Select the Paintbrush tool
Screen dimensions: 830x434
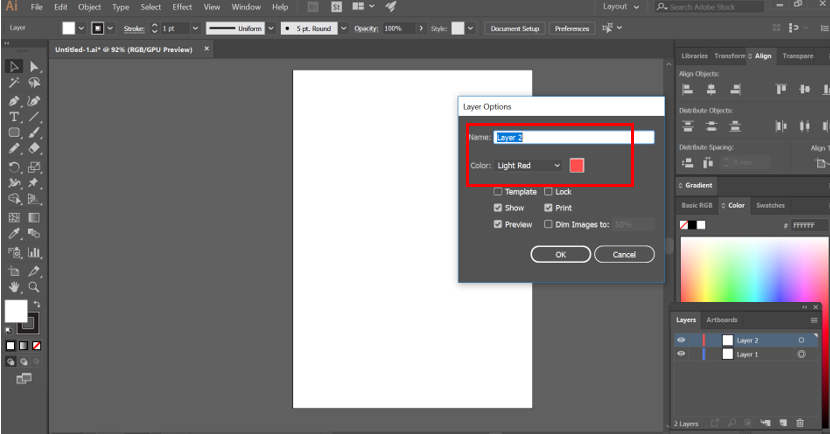[34, 132]
